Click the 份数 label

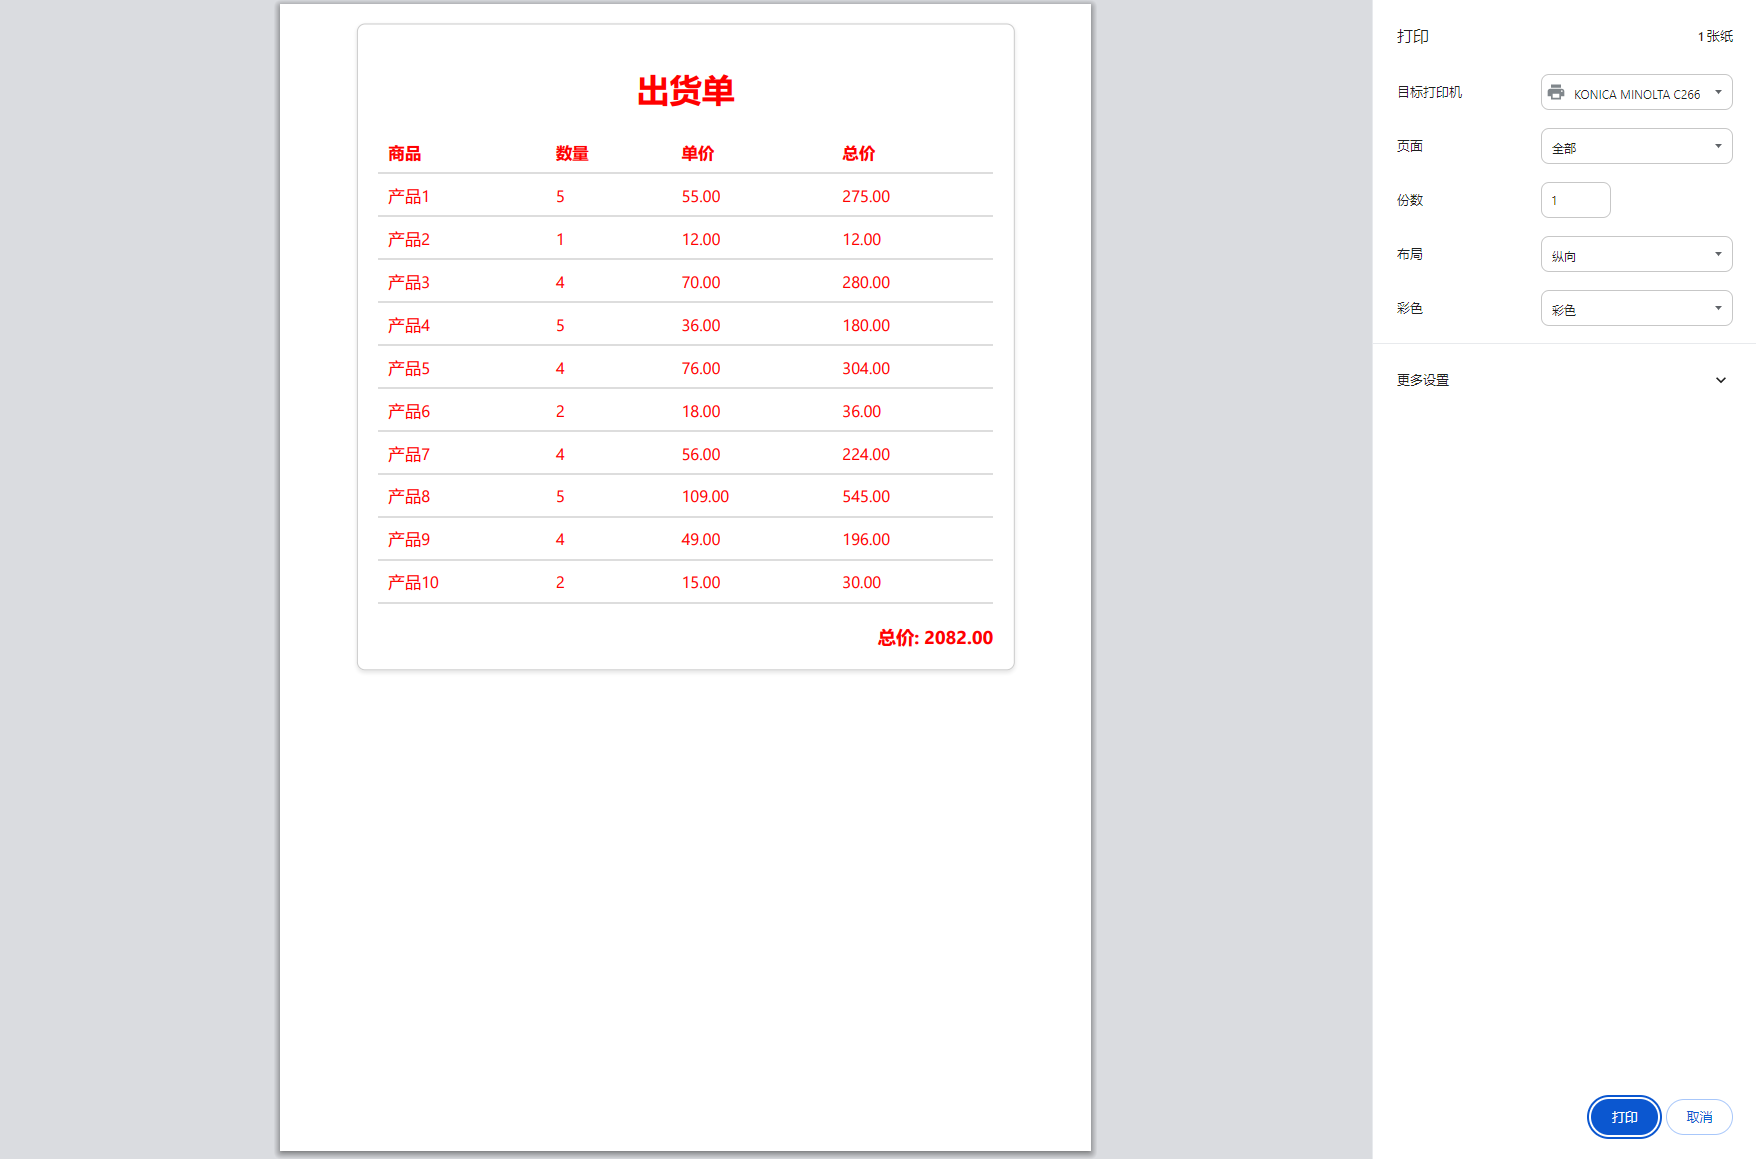point(1410,200)
